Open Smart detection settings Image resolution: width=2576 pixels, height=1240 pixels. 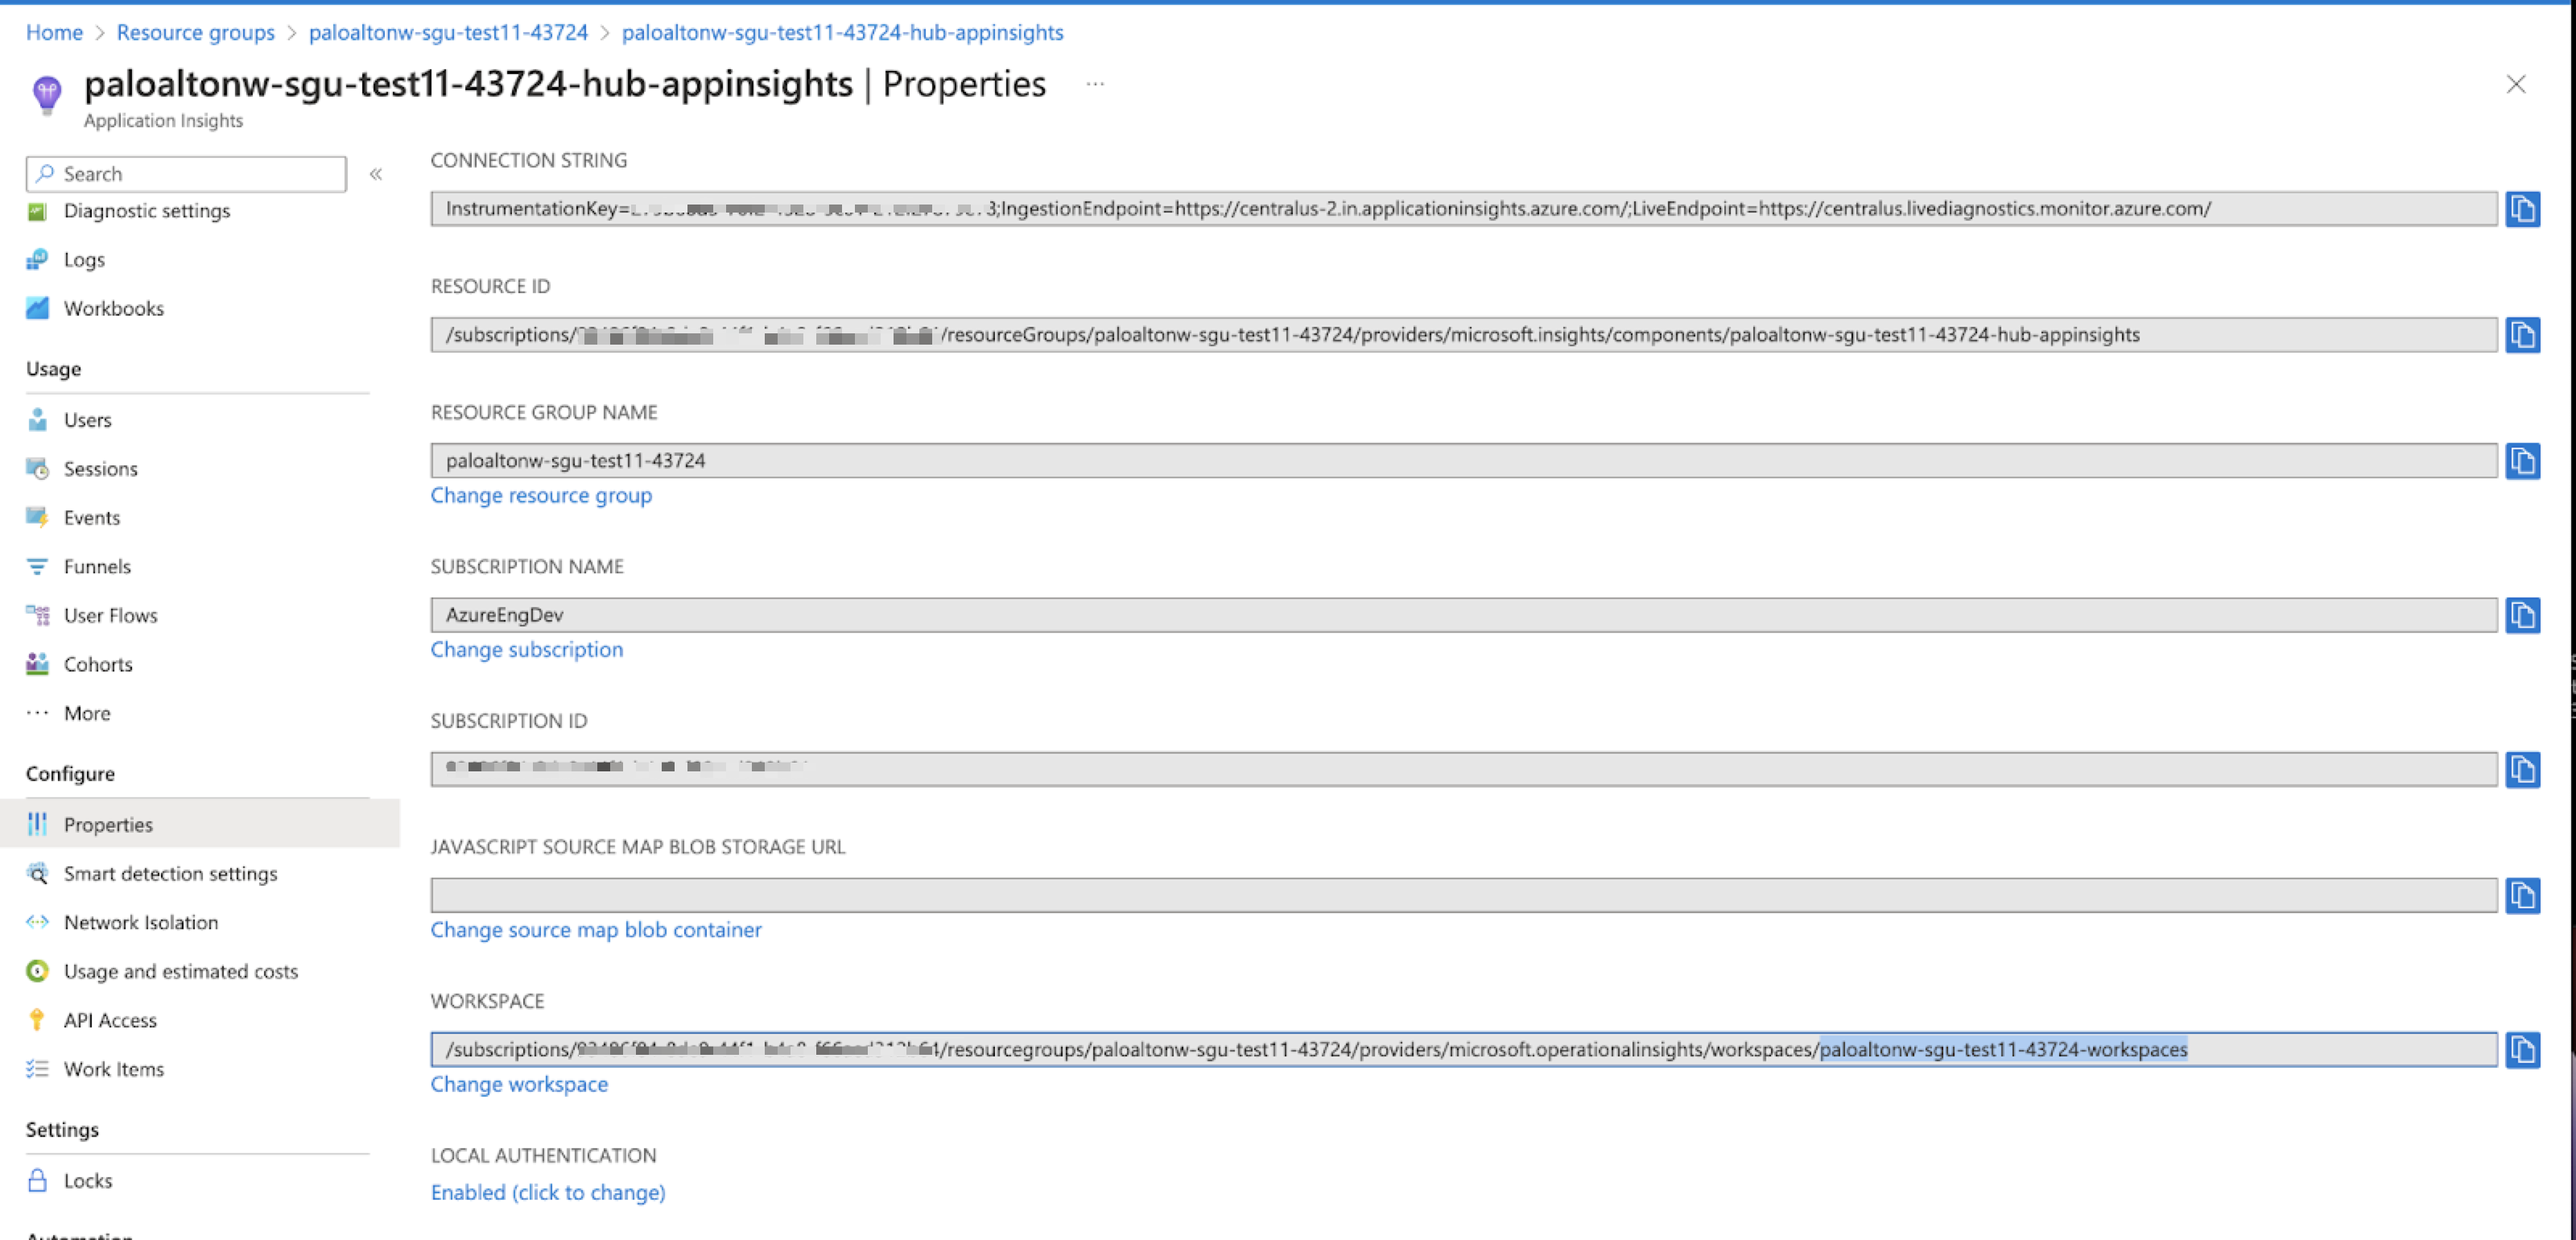coord(170,873)
